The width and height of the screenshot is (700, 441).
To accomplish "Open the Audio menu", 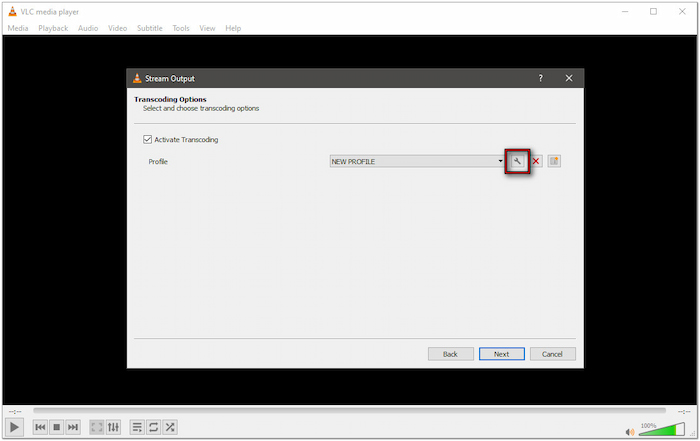I will tap(88, 28).
